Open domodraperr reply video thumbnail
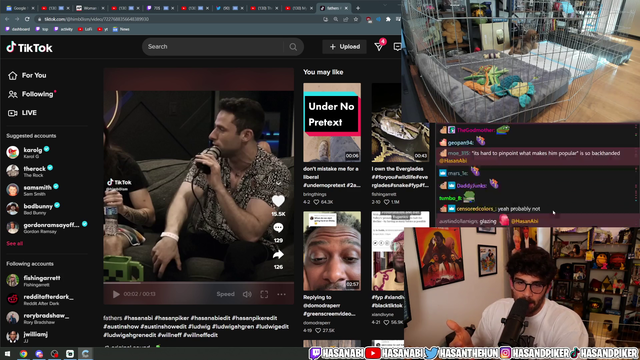This screenshot has width=640, height=360. [332, 251]
